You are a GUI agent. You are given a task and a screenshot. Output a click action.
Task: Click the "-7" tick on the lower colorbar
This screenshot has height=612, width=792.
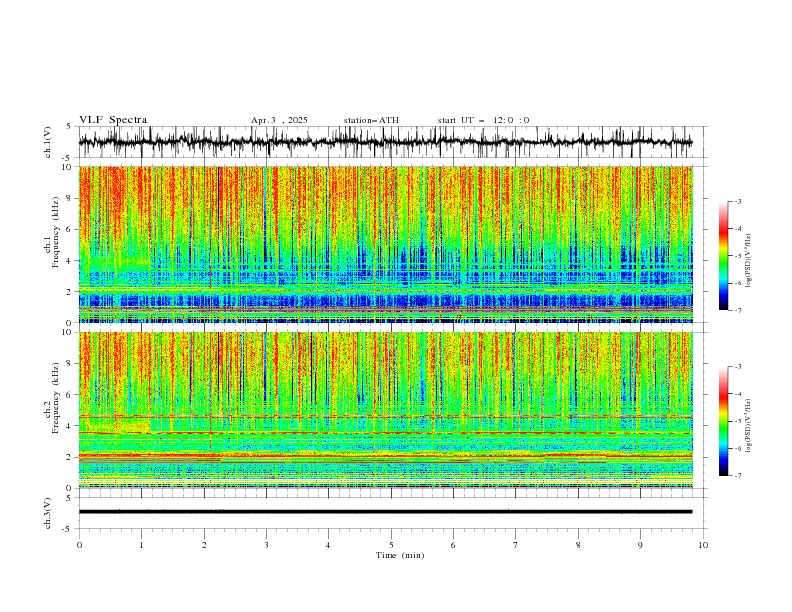tap(737, 475)
